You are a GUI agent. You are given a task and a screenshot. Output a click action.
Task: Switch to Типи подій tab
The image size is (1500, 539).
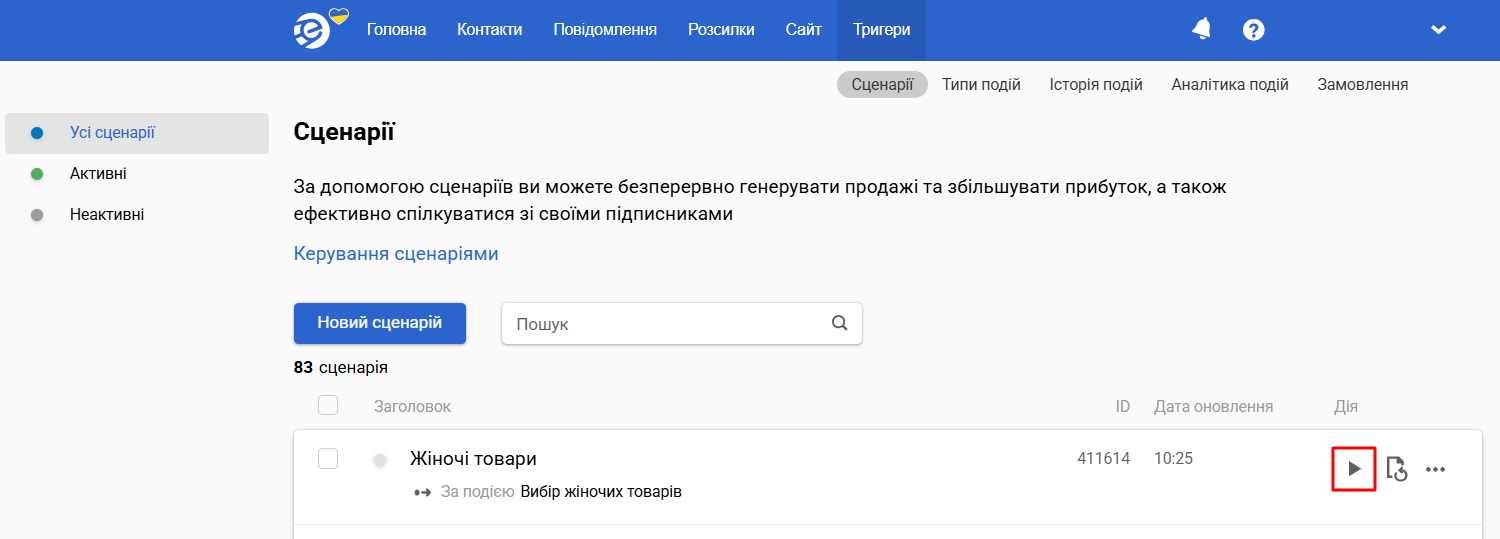click(981, 85)
